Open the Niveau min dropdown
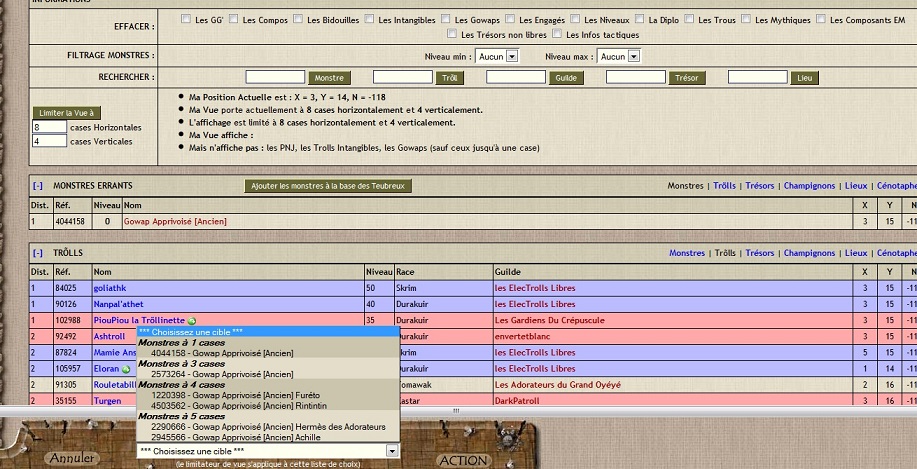Viewport: 917px width, 469px height. coord(512,57)
